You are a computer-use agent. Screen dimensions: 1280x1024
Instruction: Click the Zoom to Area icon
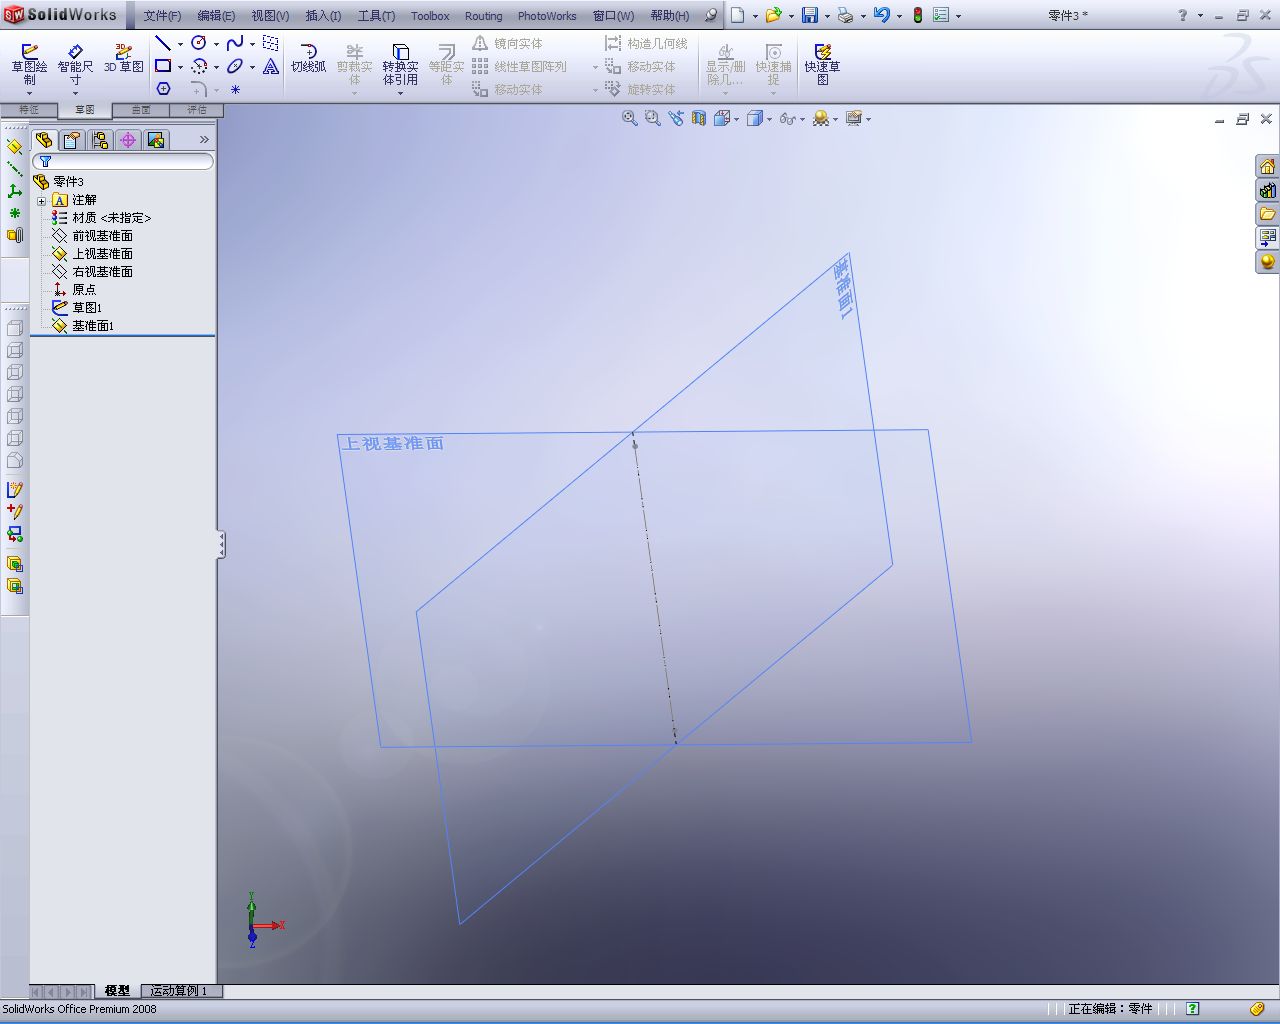(x=653, y=118)
